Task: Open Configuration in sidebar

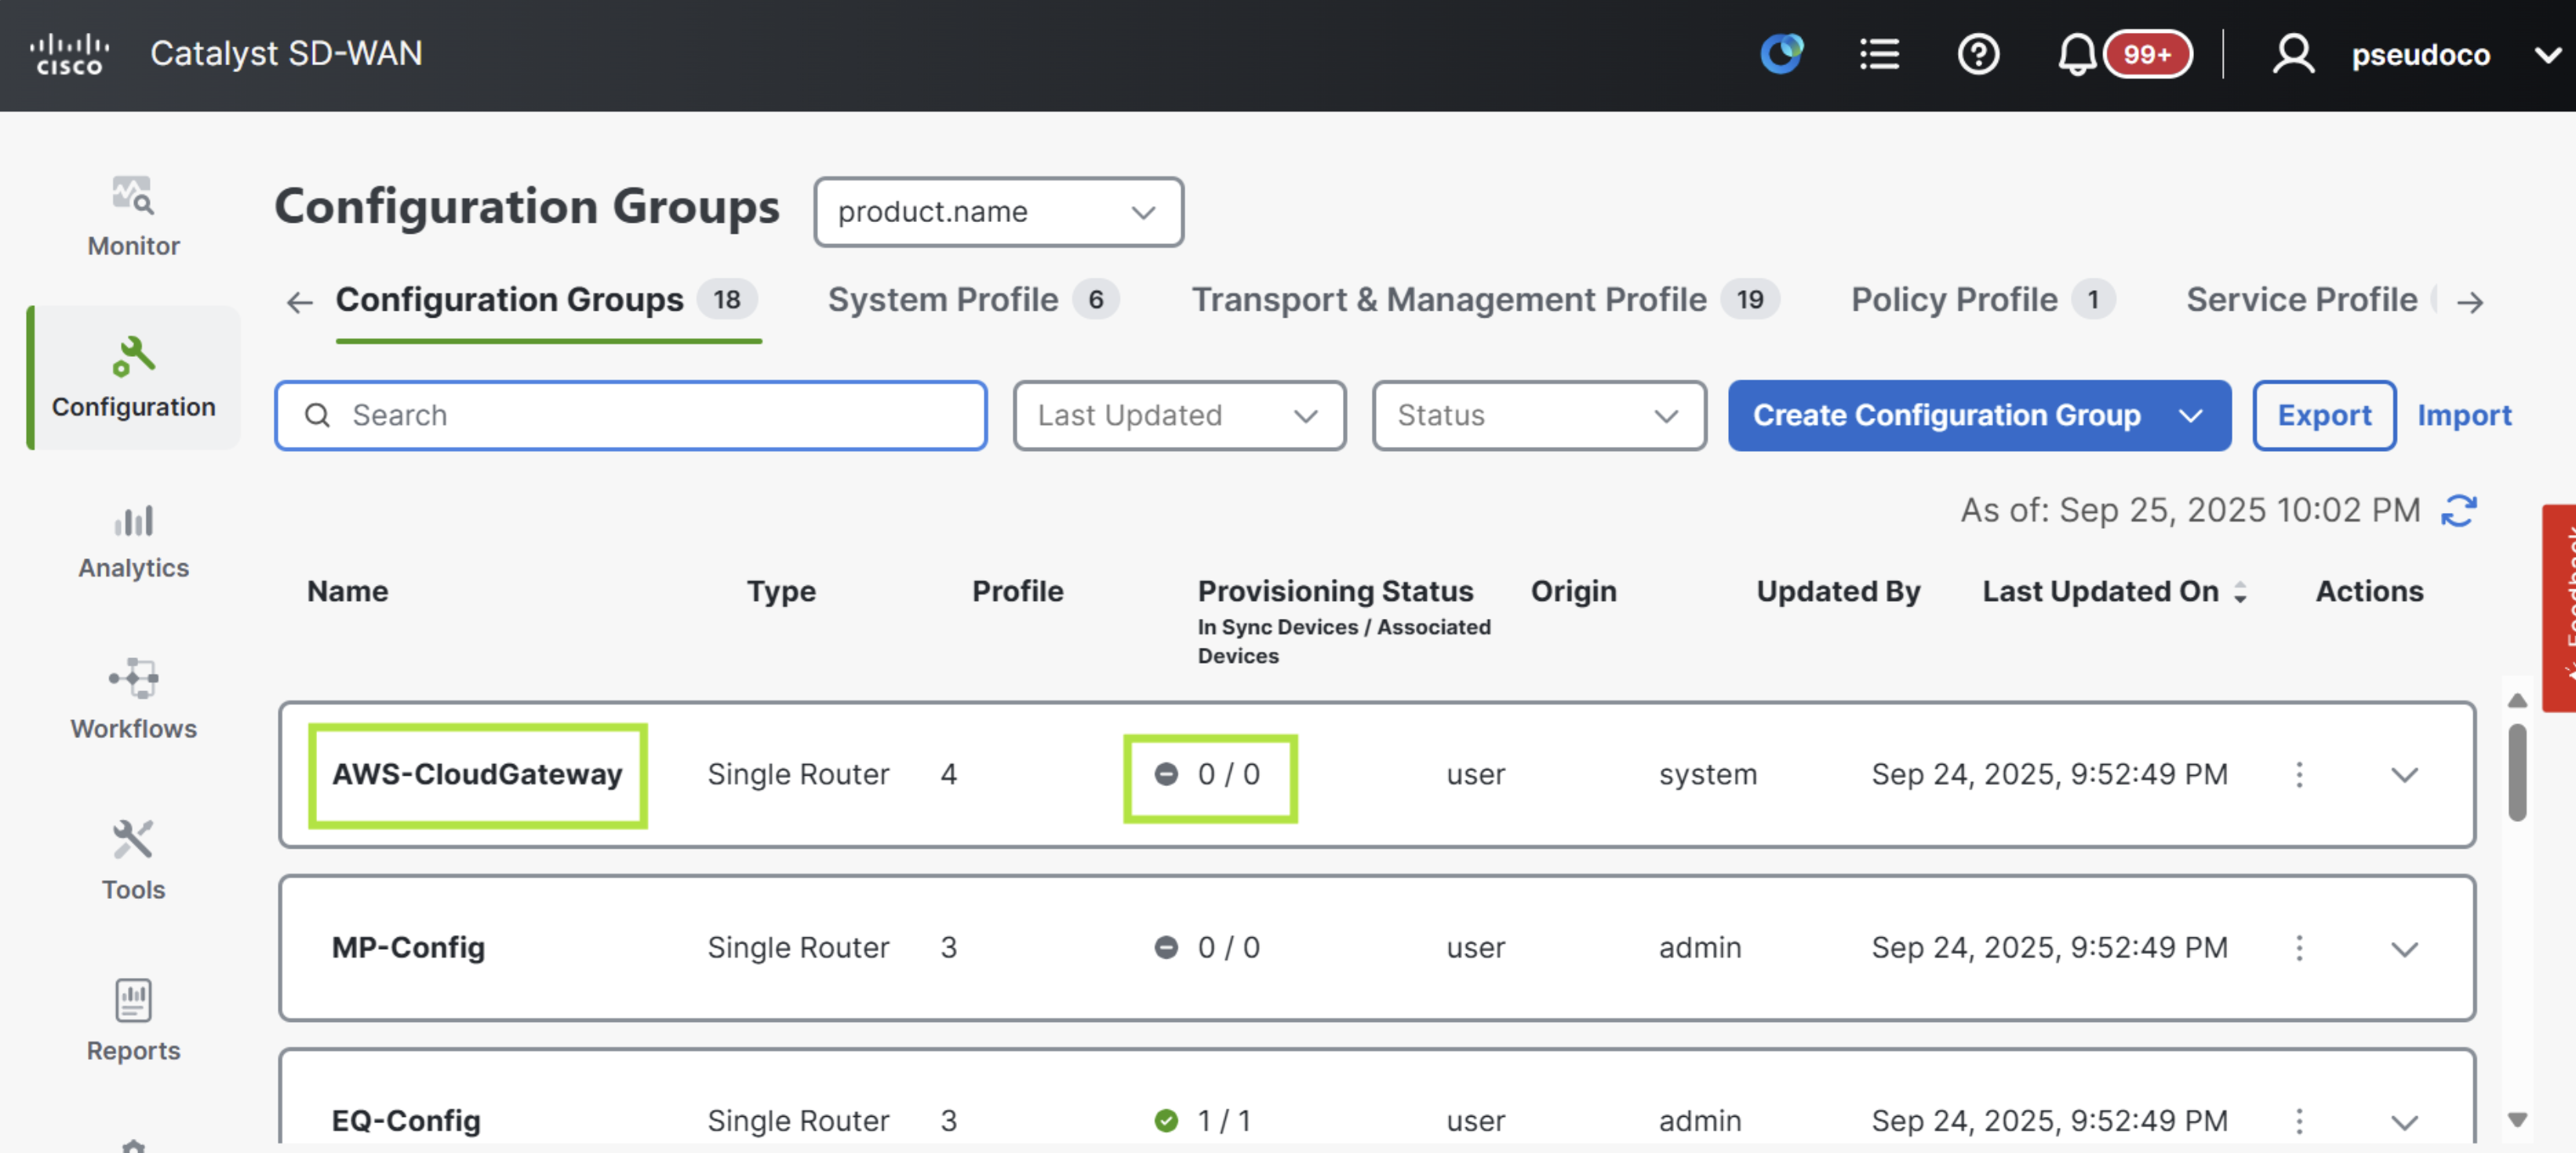Action: tap(133, 377)
